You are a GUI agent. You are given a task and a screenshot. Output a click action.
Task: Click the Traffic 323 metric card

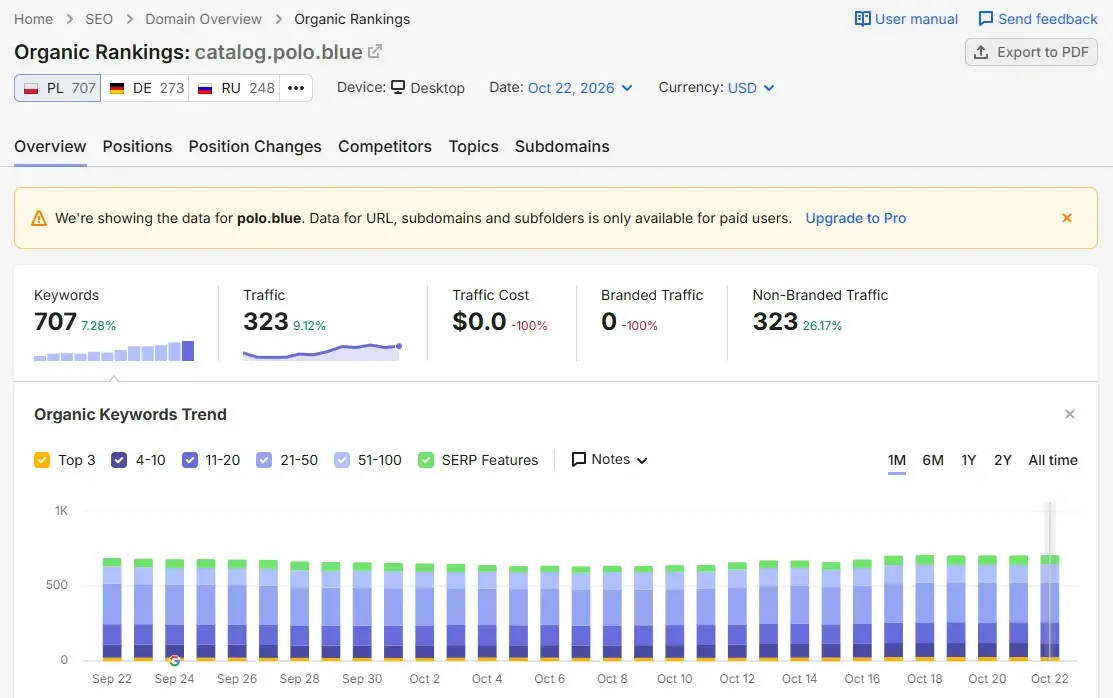(323, 324)
